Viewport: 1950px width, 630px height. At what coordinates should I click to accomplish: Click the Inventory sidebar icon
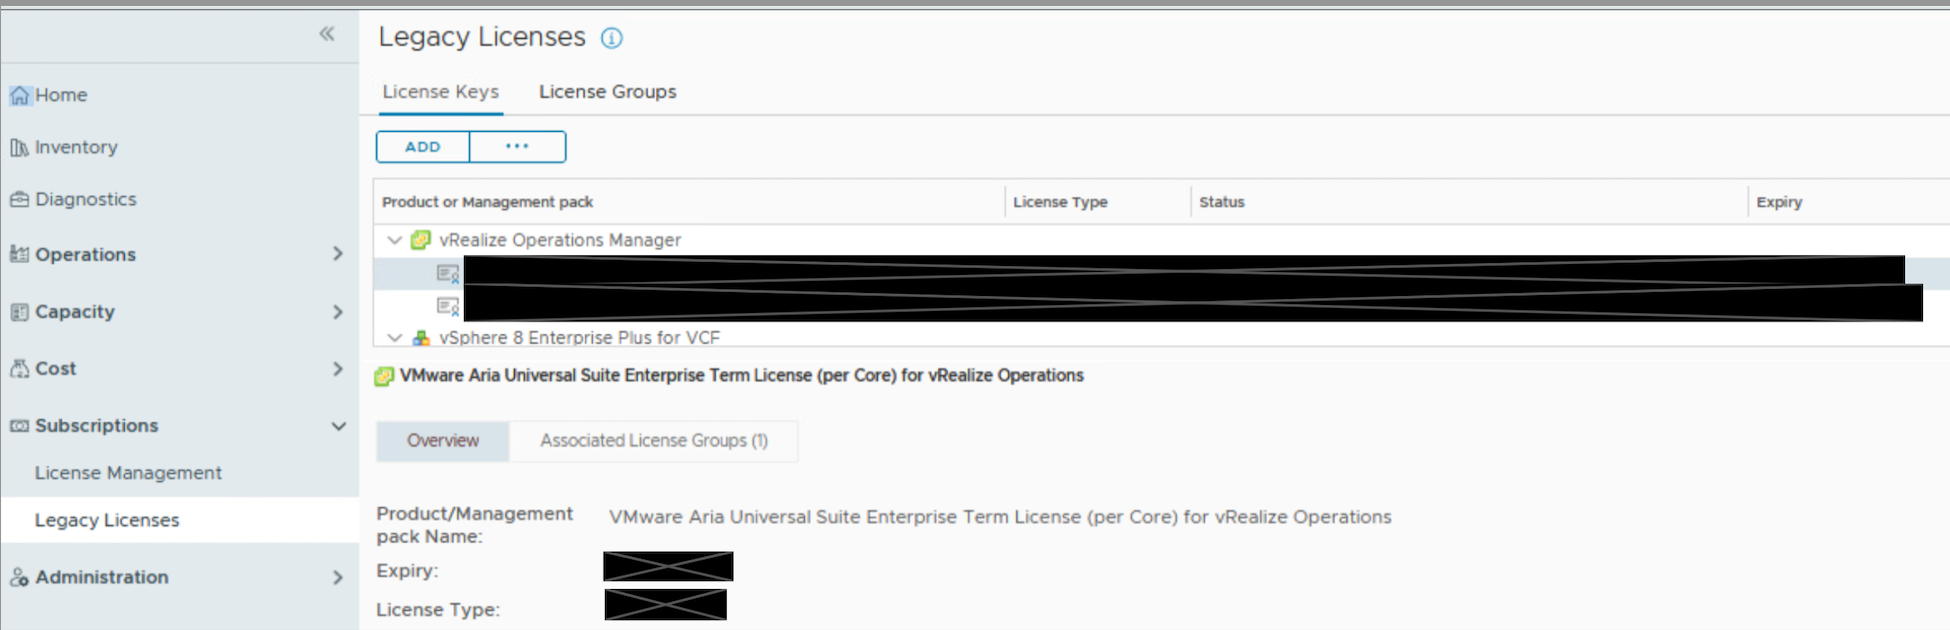(19, 147)
